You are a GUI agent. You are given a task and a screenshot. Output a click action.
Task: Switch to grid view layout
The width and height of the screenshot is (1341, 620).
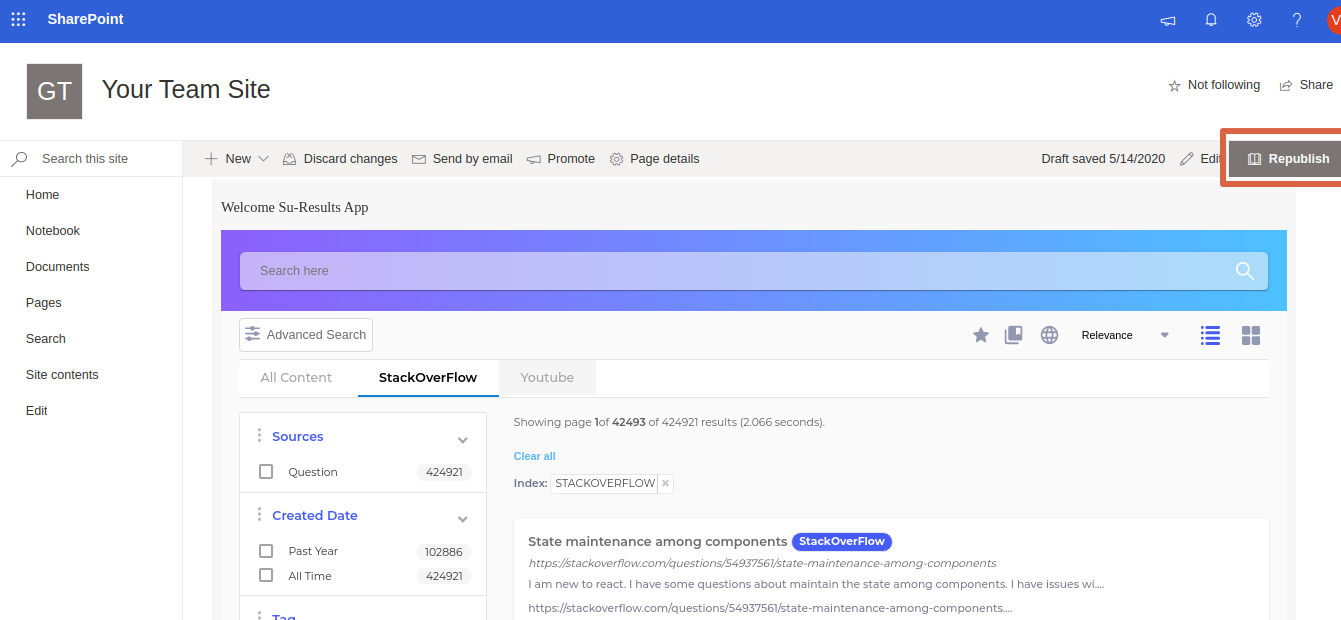(x=1251, y=335)
